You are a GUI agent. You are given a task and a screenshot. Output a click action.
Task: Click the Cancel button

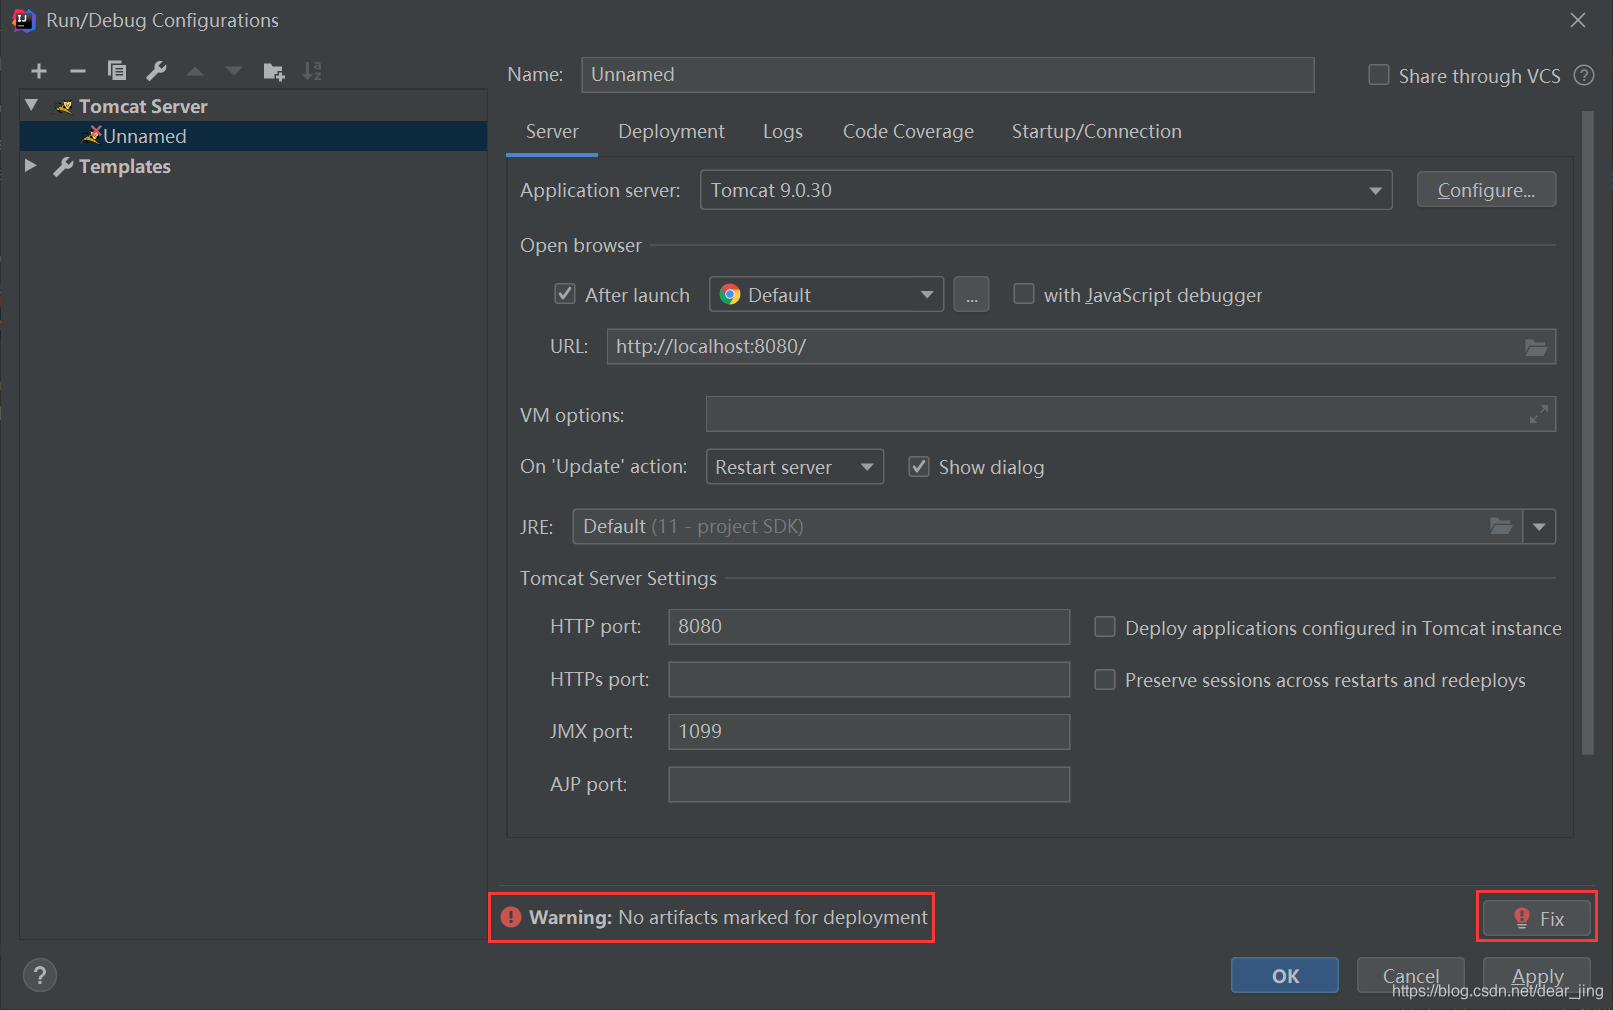click(x=1410, y=976)
